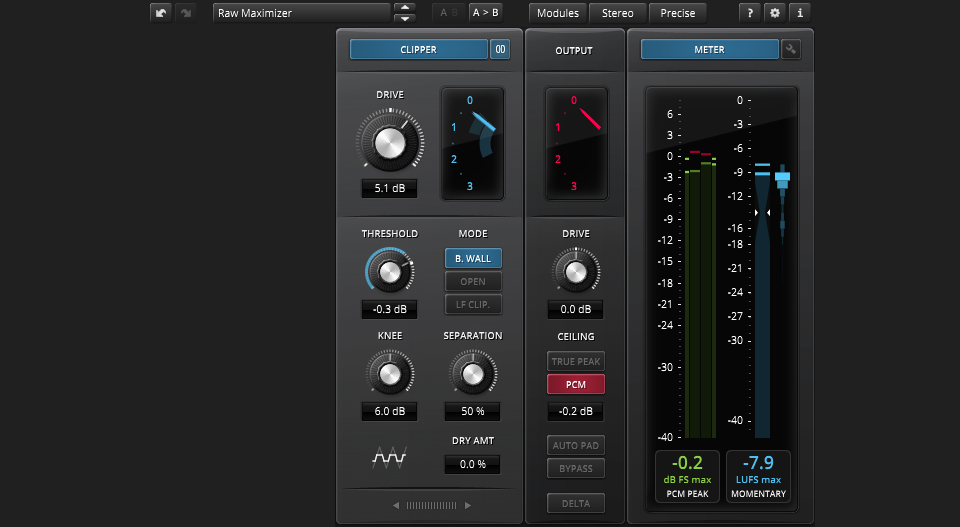Open settings with gear icon

[x=775, y=13]
